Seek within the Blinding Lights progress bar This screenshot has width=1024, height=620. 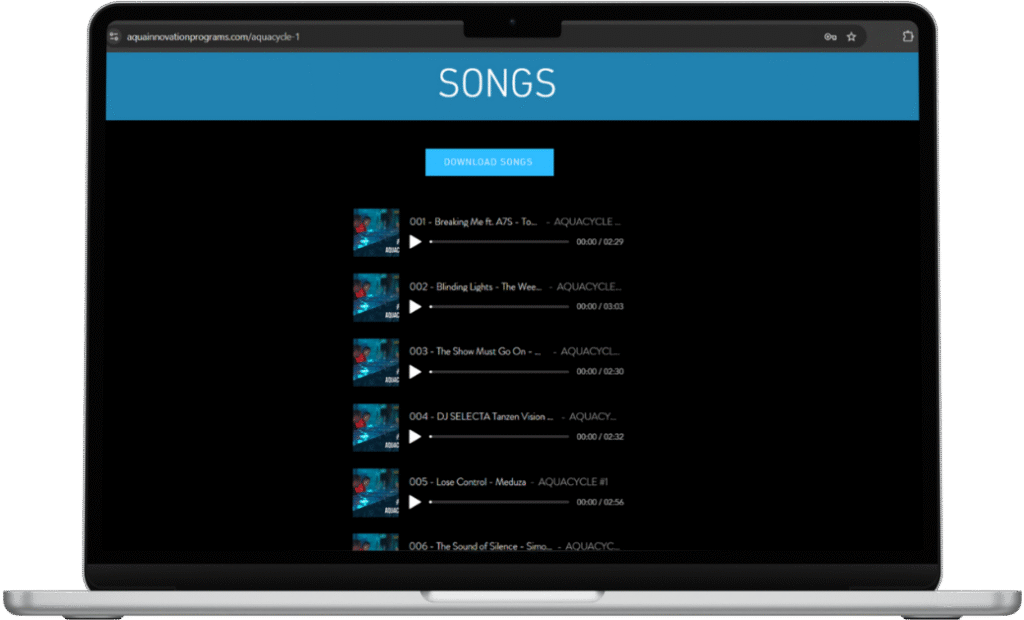[x=499, y=307]
